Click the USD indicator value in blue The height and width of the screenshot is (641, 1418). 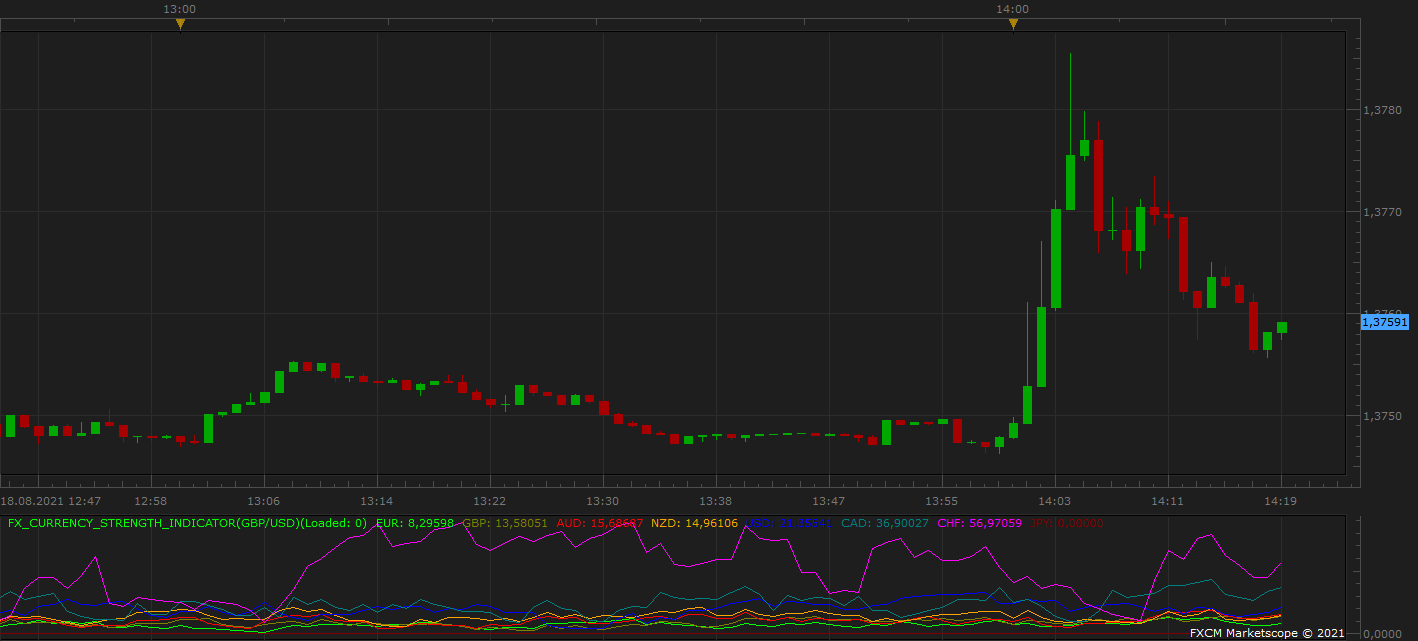[x=789, y=522]
